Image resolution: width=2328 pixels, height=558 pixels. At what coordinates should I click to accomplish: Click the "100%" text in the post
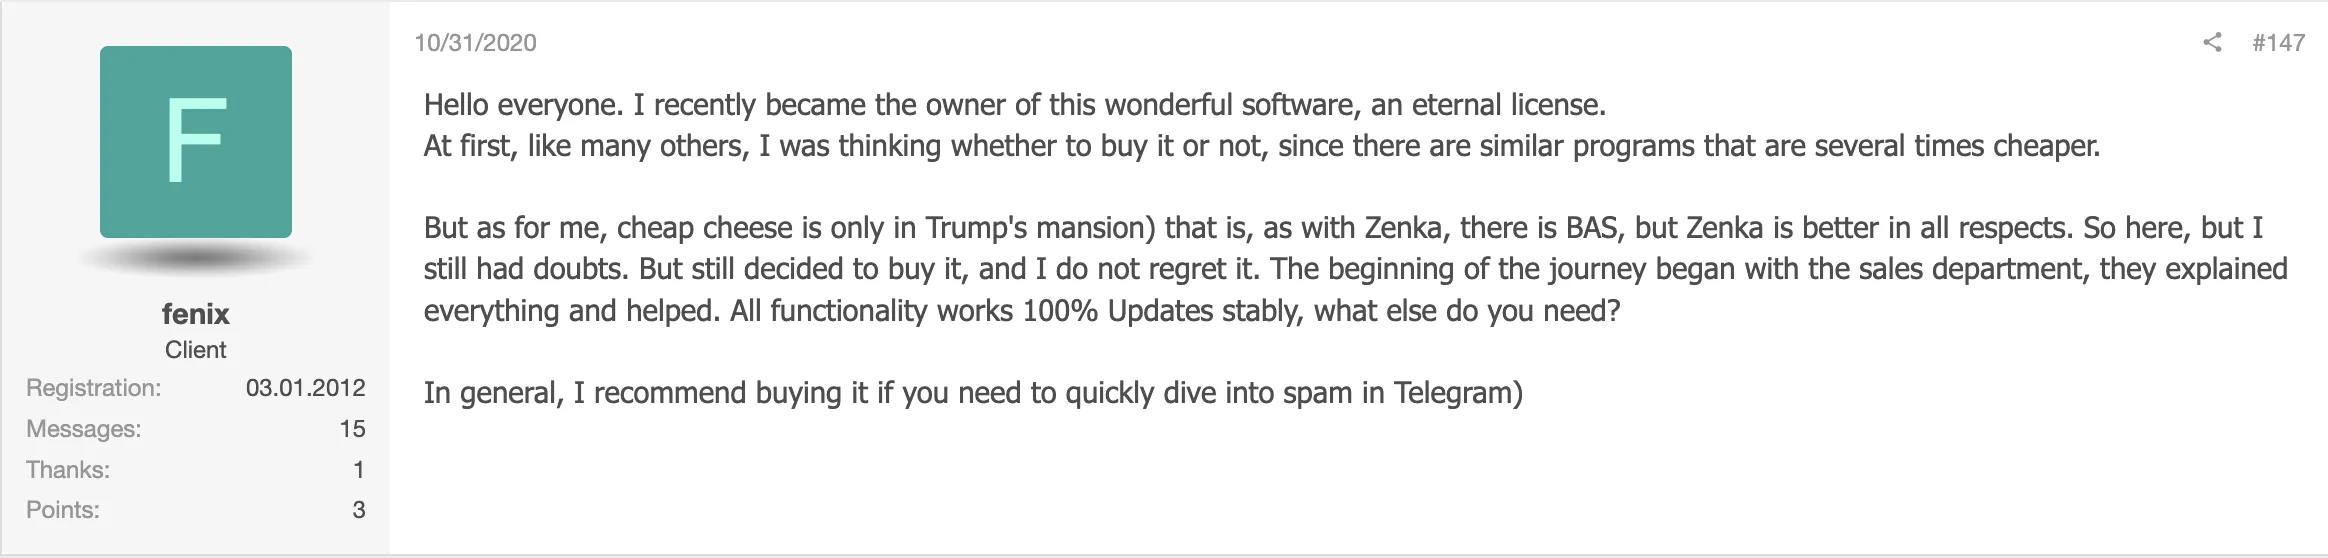point(1059,311)
